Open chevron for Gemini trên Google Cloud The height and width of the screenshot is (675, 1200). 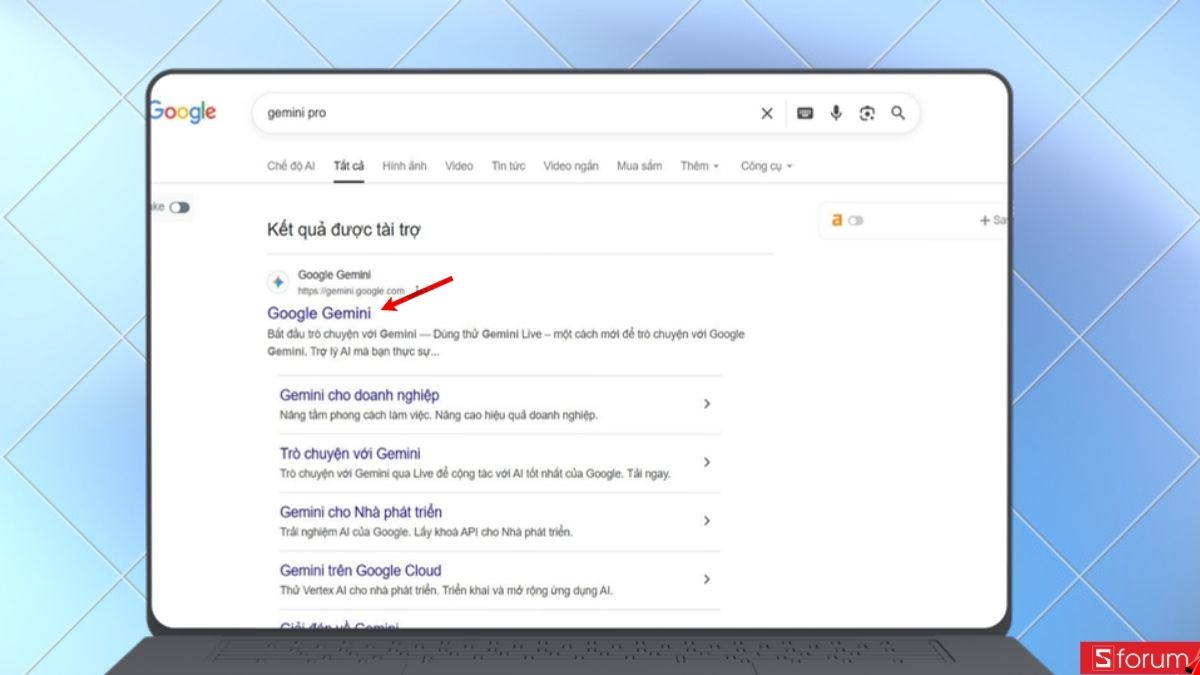tap(707, 579)
